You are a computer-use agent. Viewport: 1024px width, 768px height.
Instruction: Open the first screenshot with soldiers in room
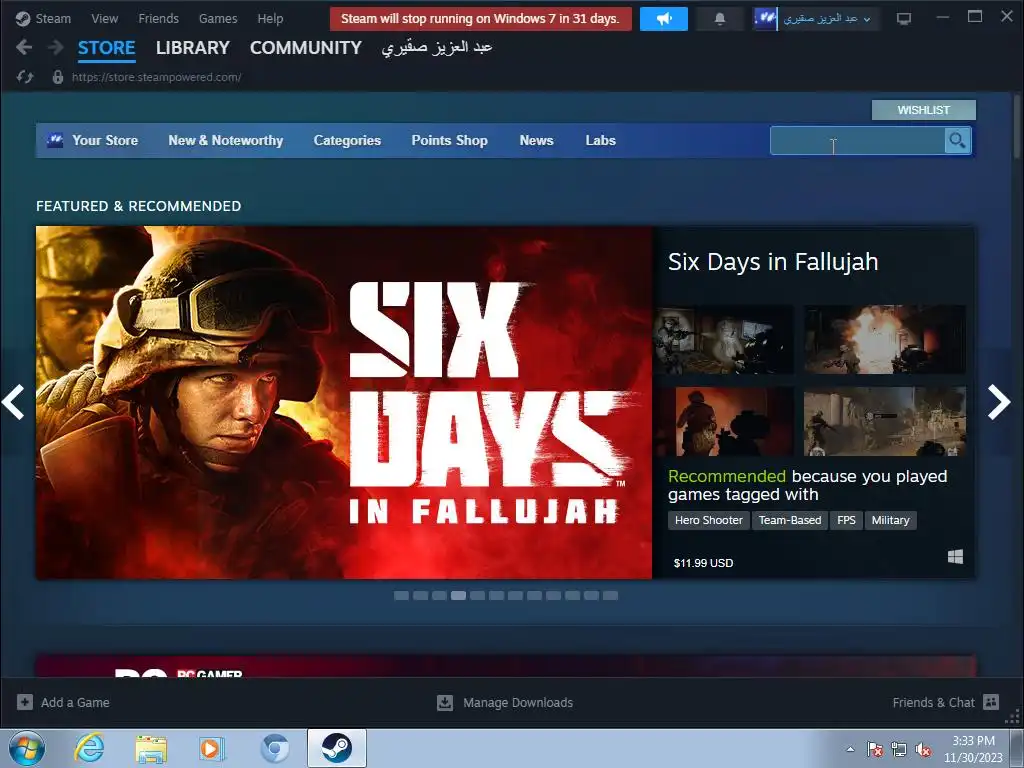(x=725, y=339)
